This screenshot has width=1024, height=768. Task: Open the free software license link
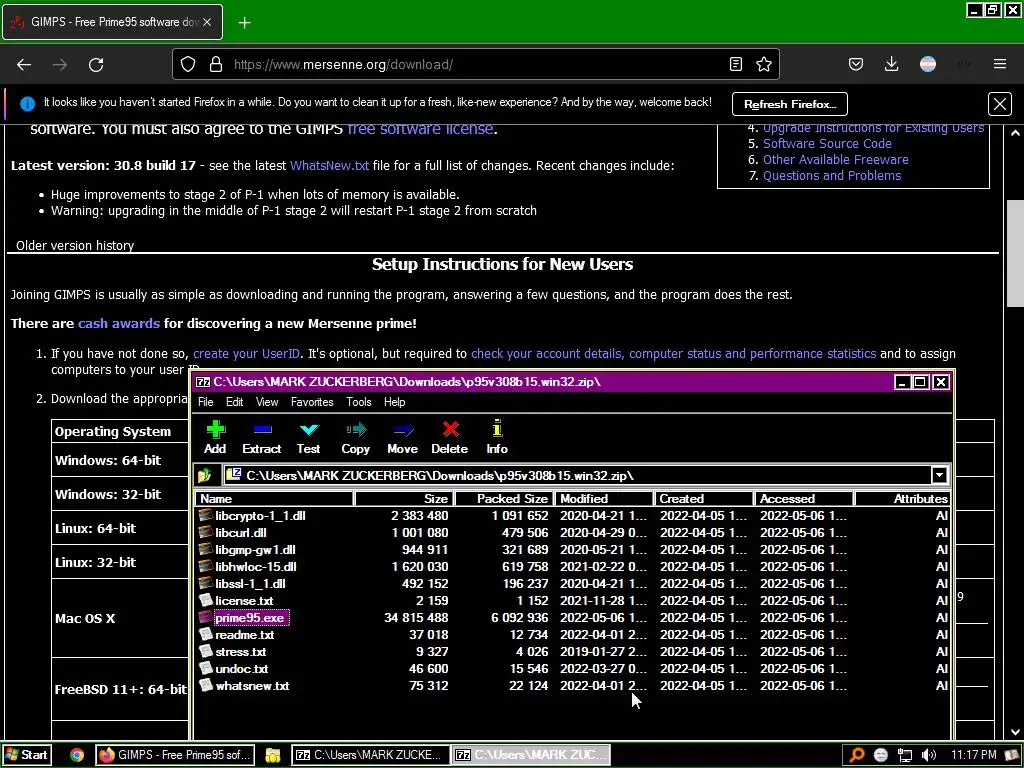click(x=420, y=129)
